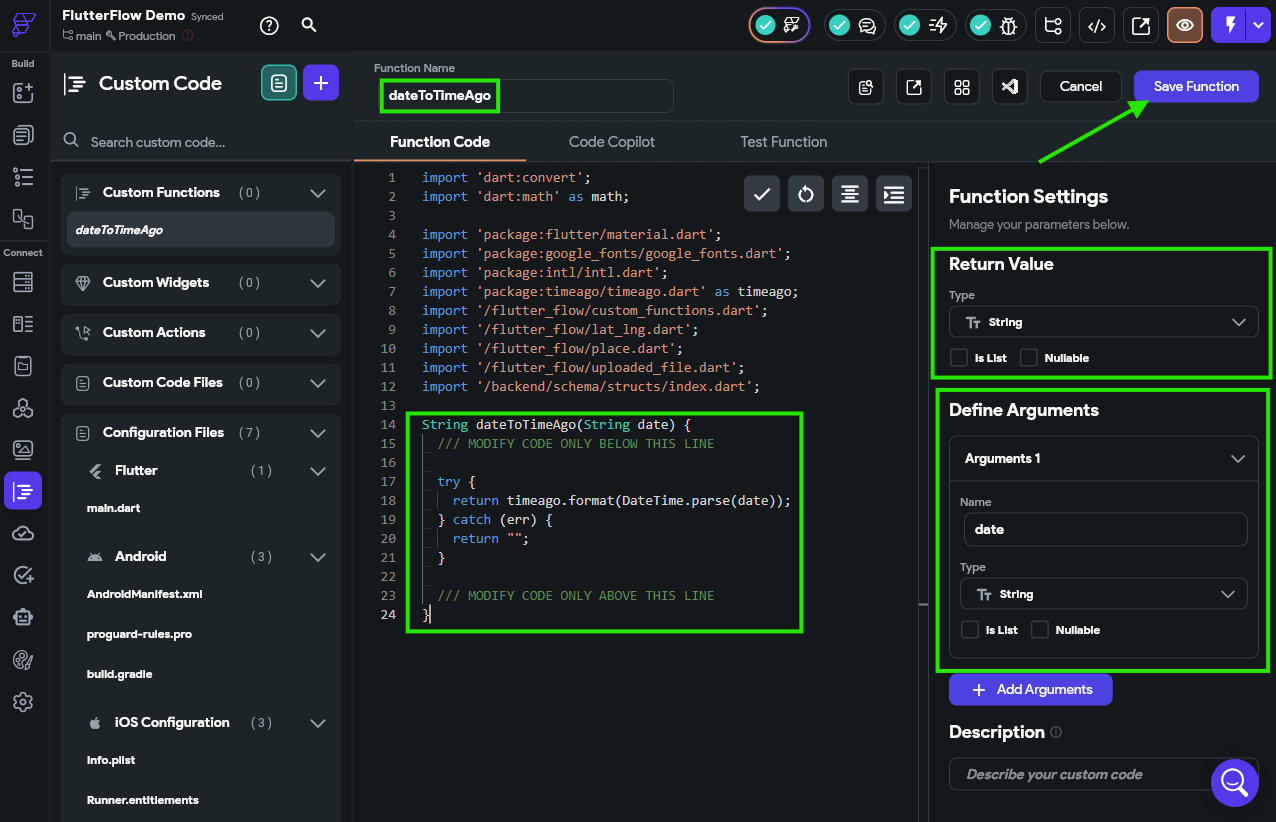Select the Custom Code sidebar icon
The height and width of the screenshot is (822, 1276).
click(23, 491)
